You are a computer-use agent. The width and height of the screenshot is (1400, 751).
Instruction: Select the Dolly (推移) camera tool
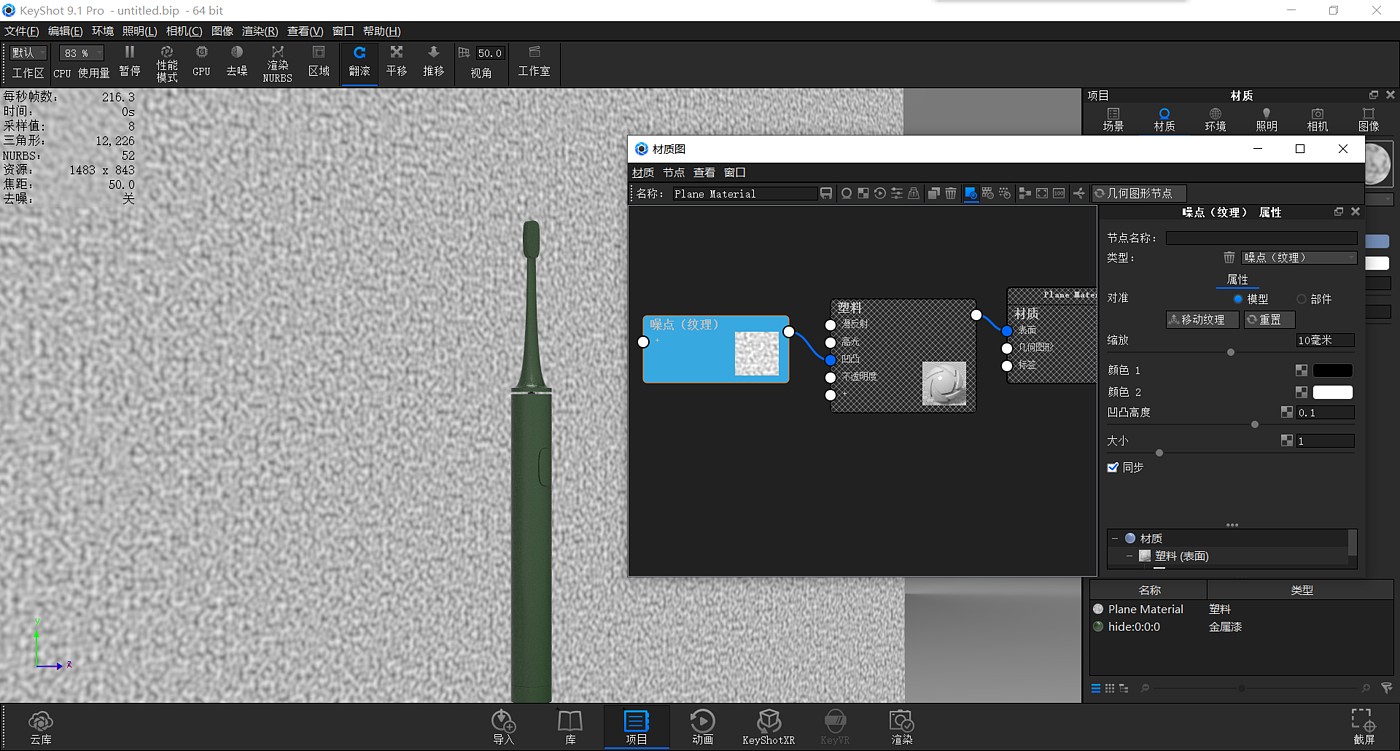(433, 61)
